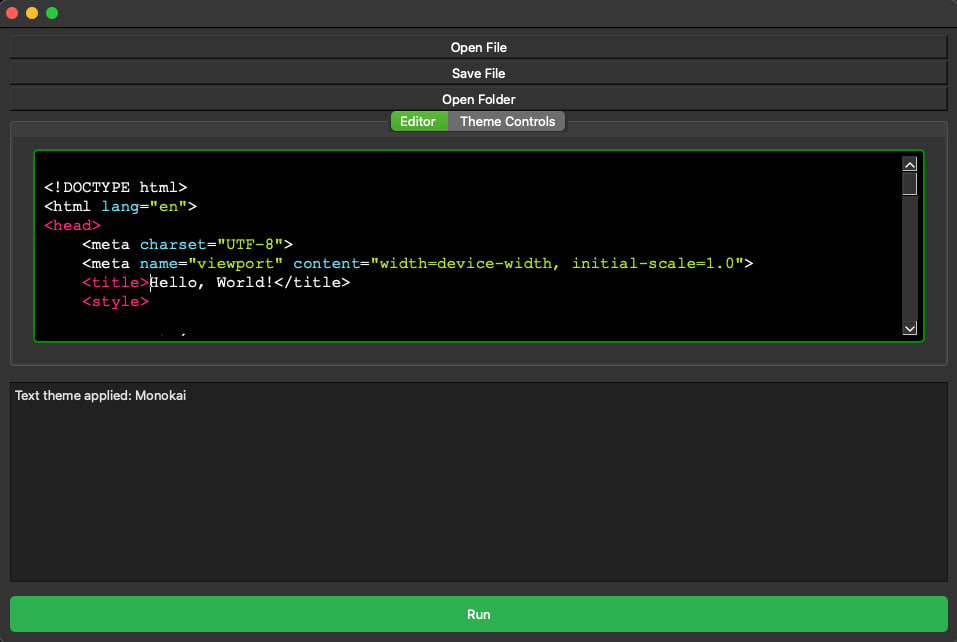Open the Theme Controls tab

click(507, 121)
